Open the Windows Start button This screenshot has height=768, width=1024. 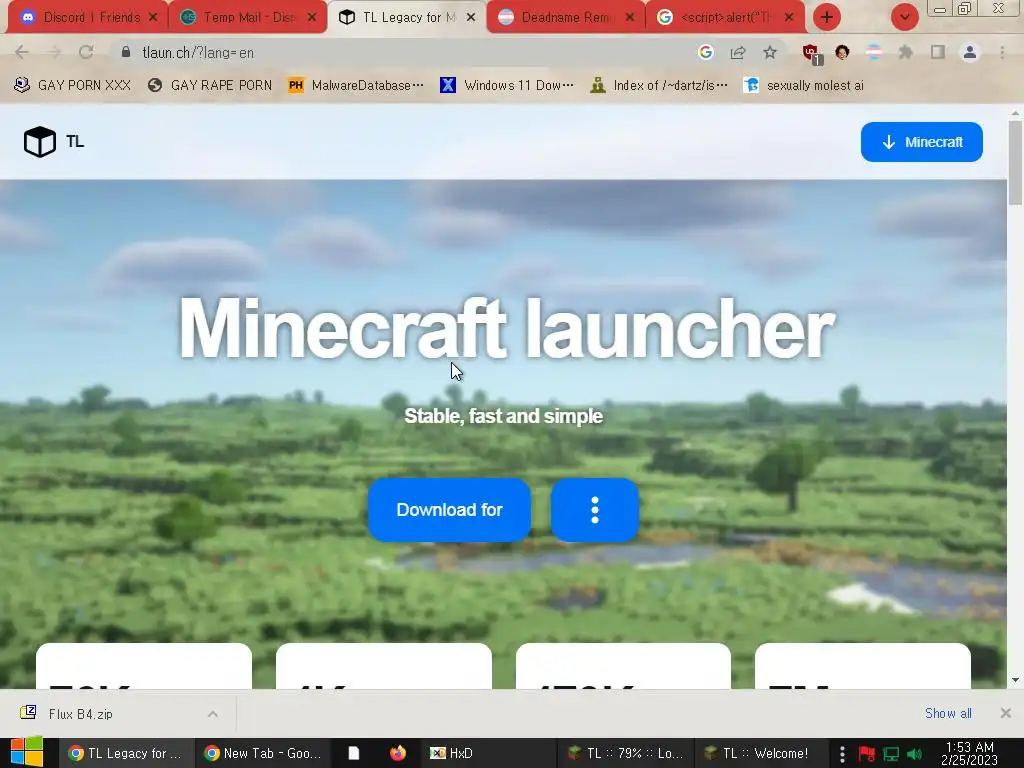click(x=27, y=752)
